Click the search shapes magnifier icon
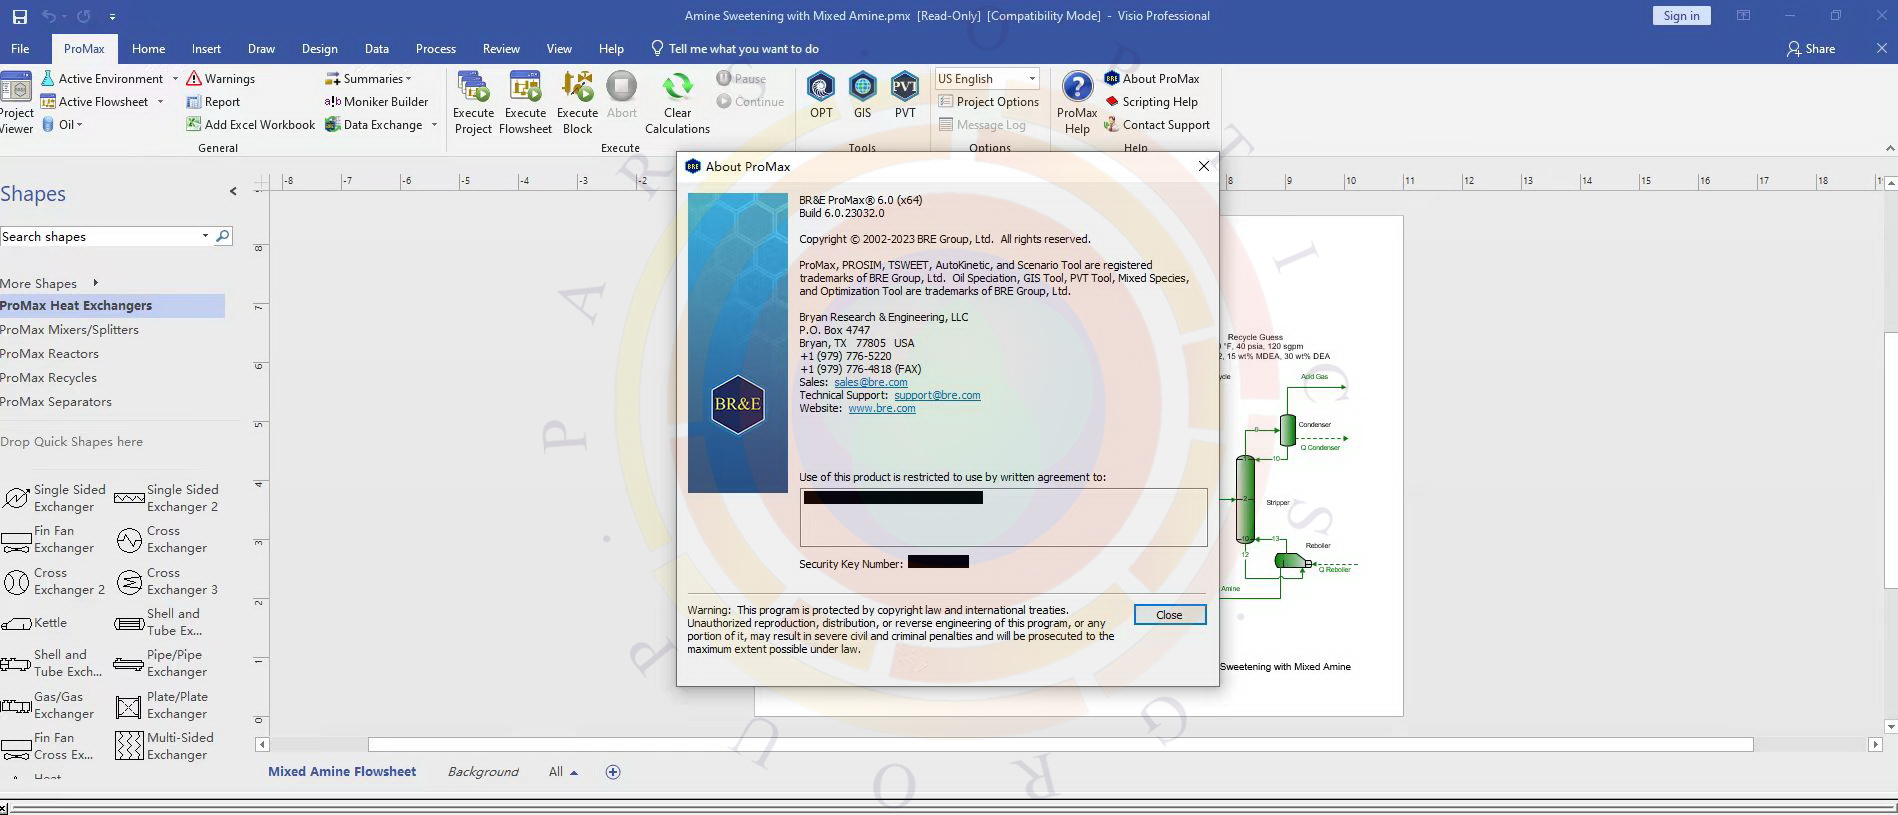The height and width of the screenshot is (815, 1898). coord(223,236)
